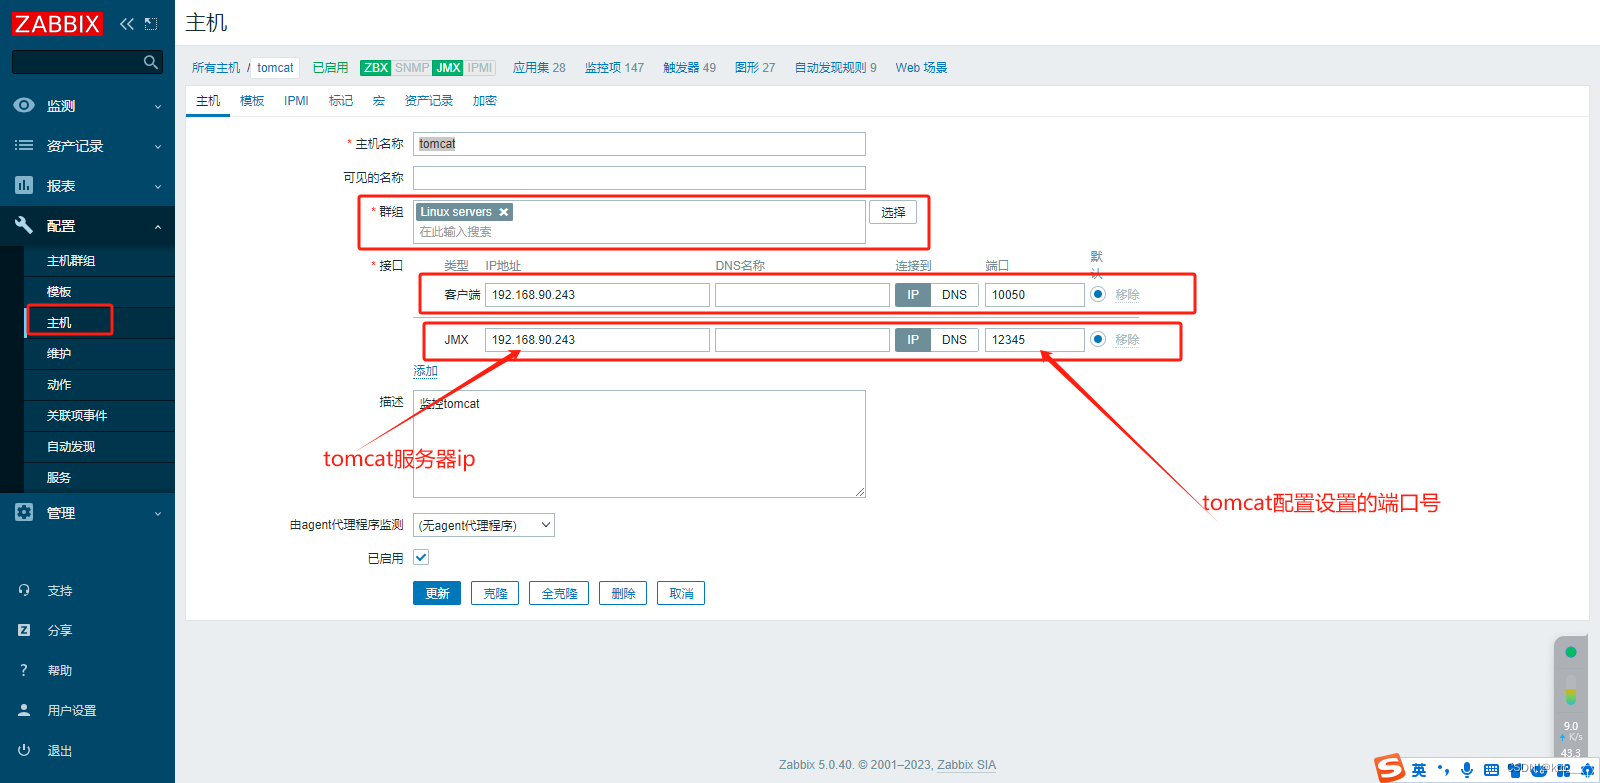
Task: Expand the 资产记录 menu chevron
Action: coord(158,146)
